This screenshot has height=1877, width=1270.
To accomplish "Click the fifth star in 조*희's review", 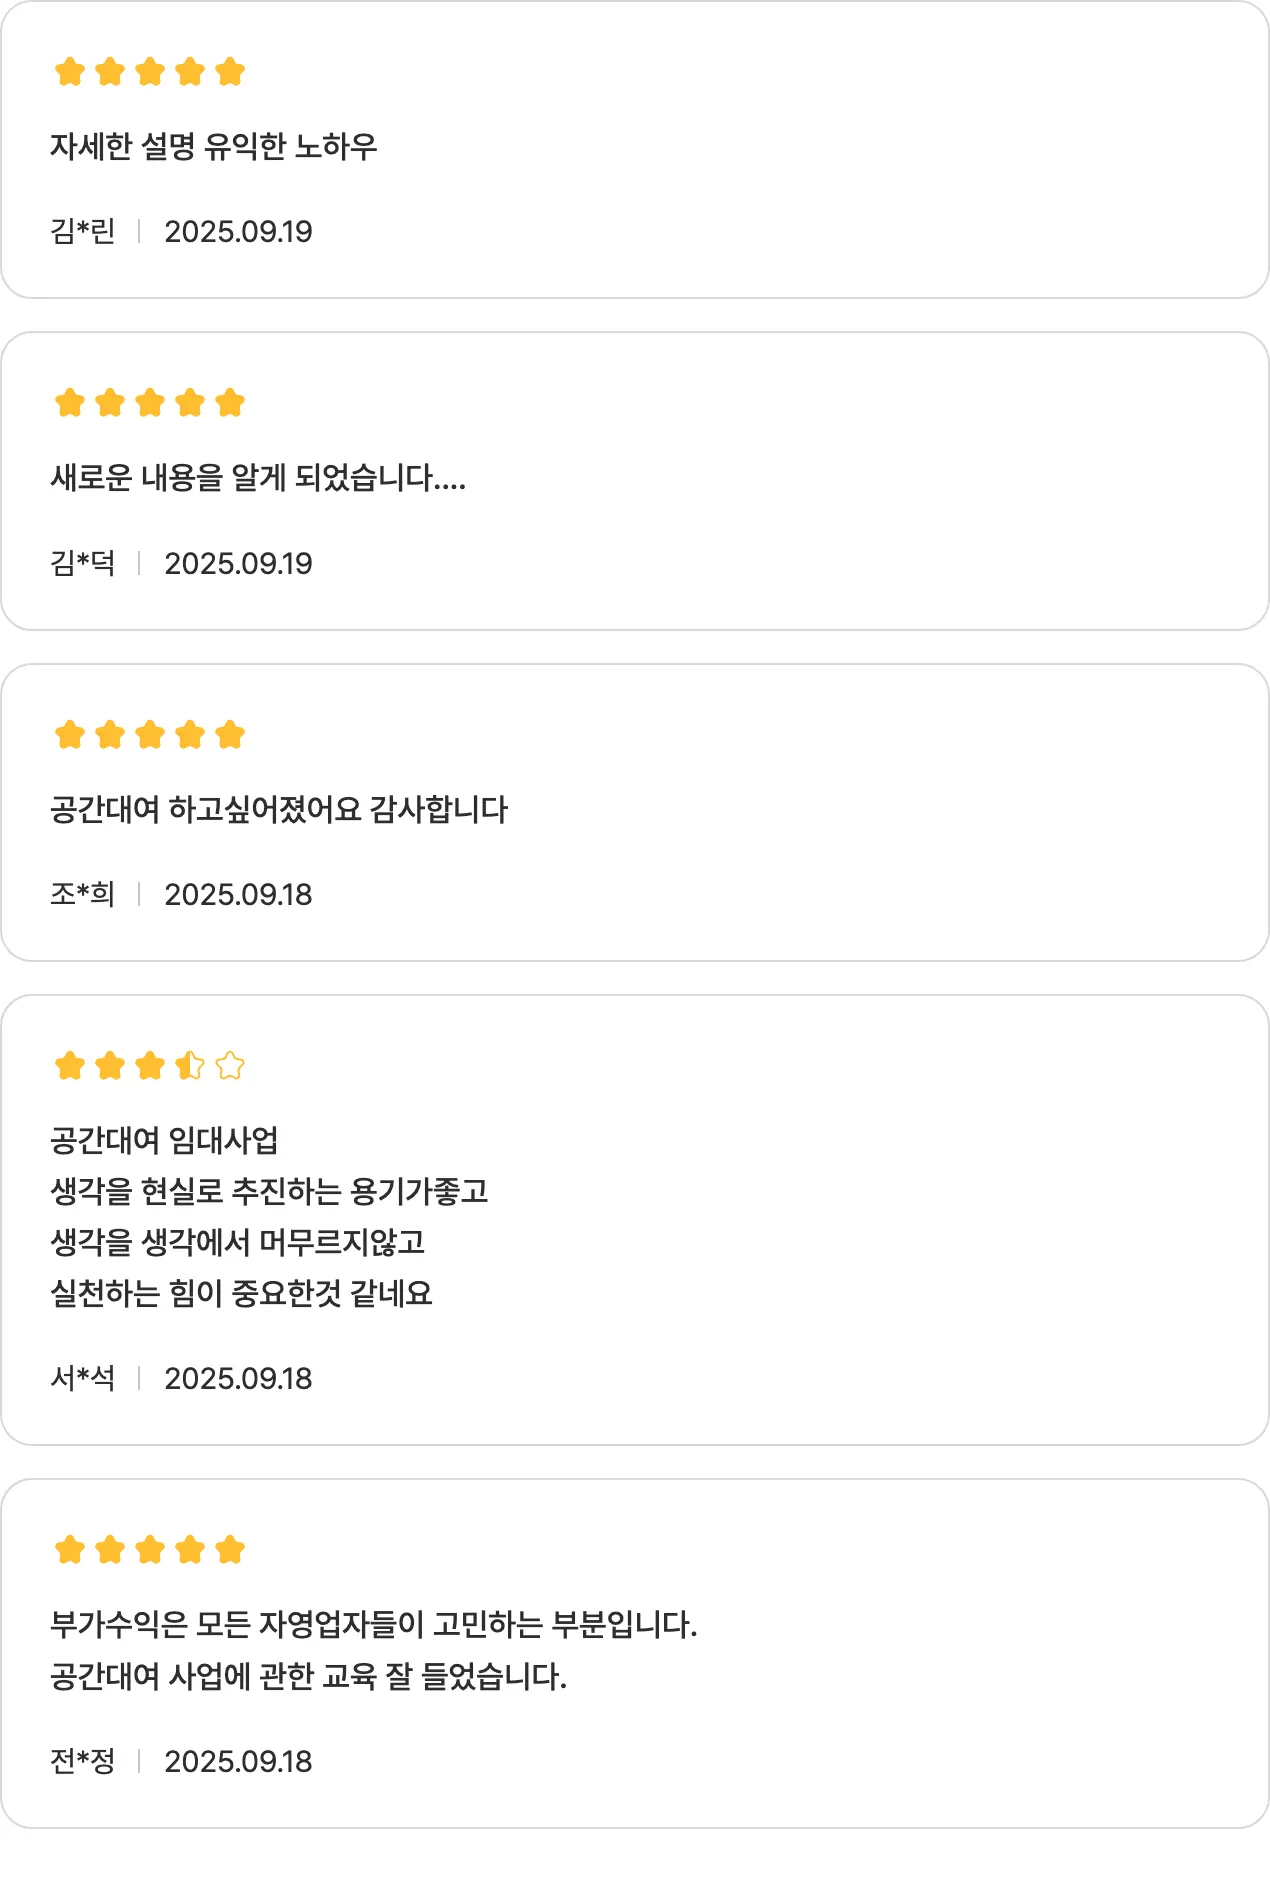I will point(230,735).
